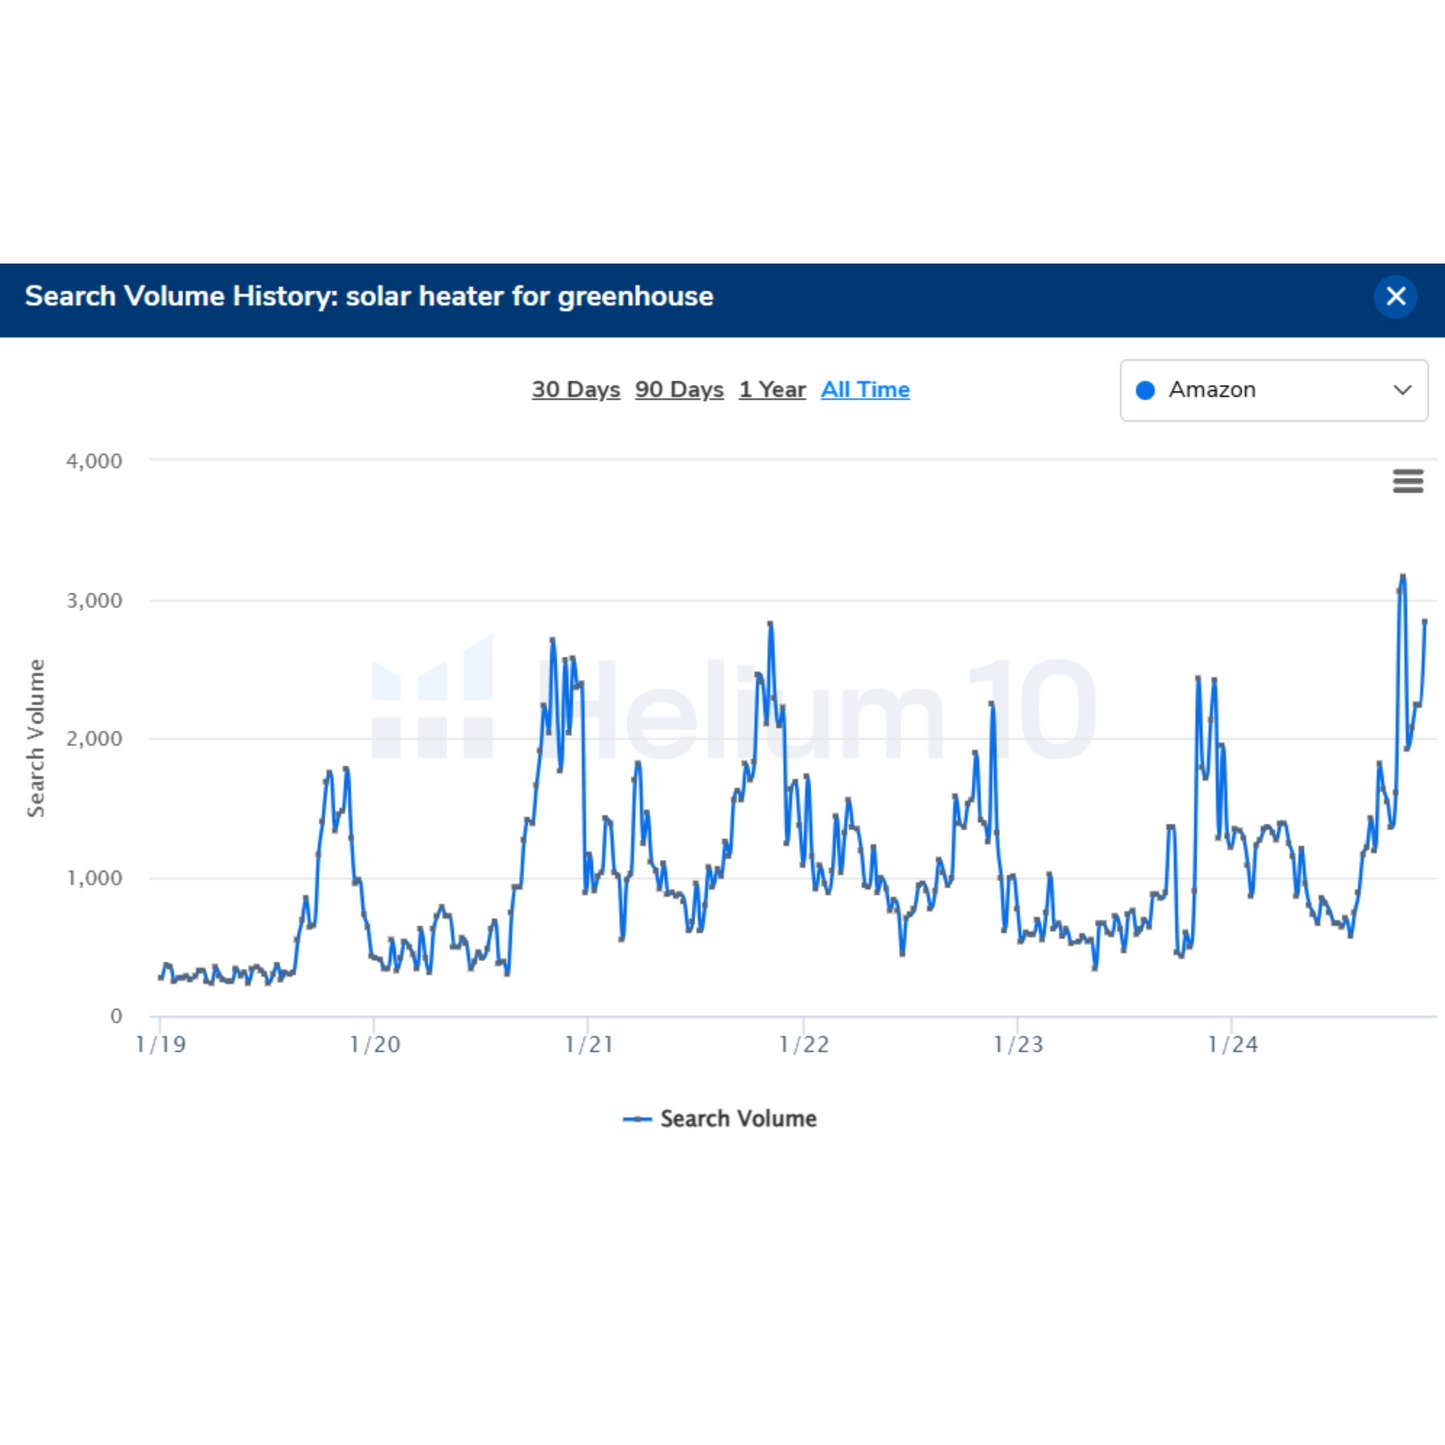Image resolution: width=1445 pixels, height=1445 pixels.
Task: Select the 90 Days range
Action: pyautogui.click(x=679, y=390)
